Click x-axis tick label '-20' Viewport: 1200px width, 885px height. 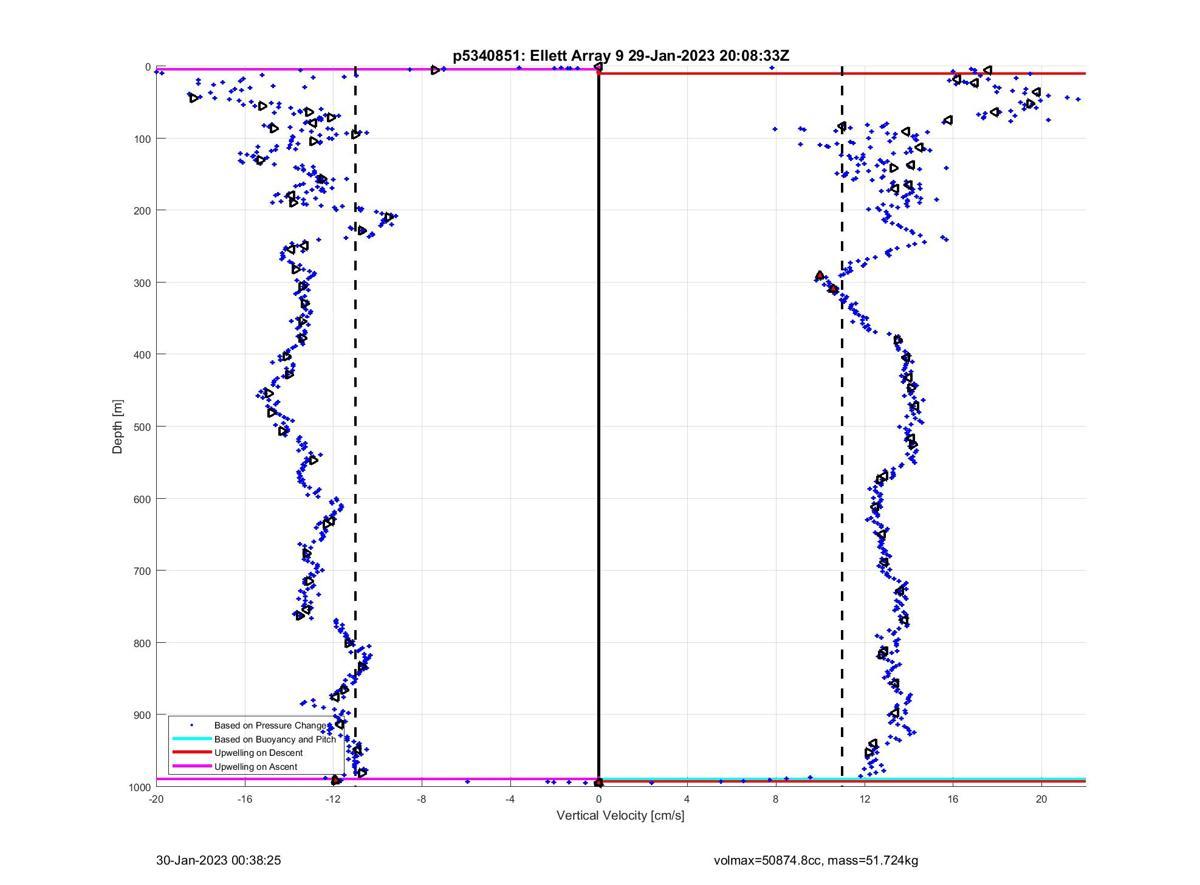[156, 798]
